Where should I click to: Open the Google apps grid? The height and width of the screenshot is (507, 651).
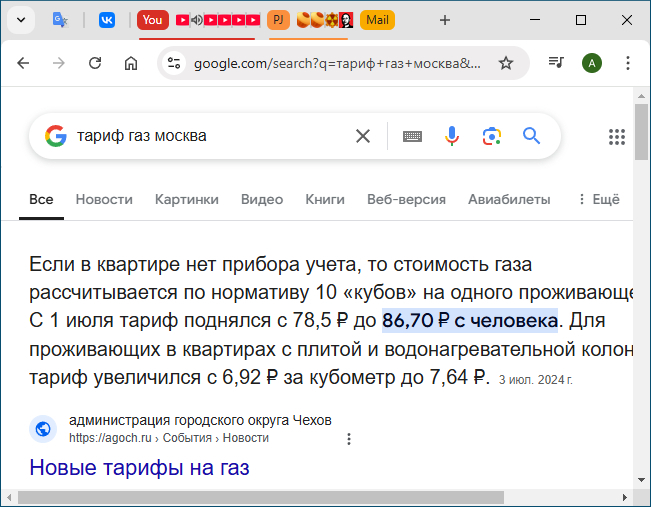click(617, 137)
